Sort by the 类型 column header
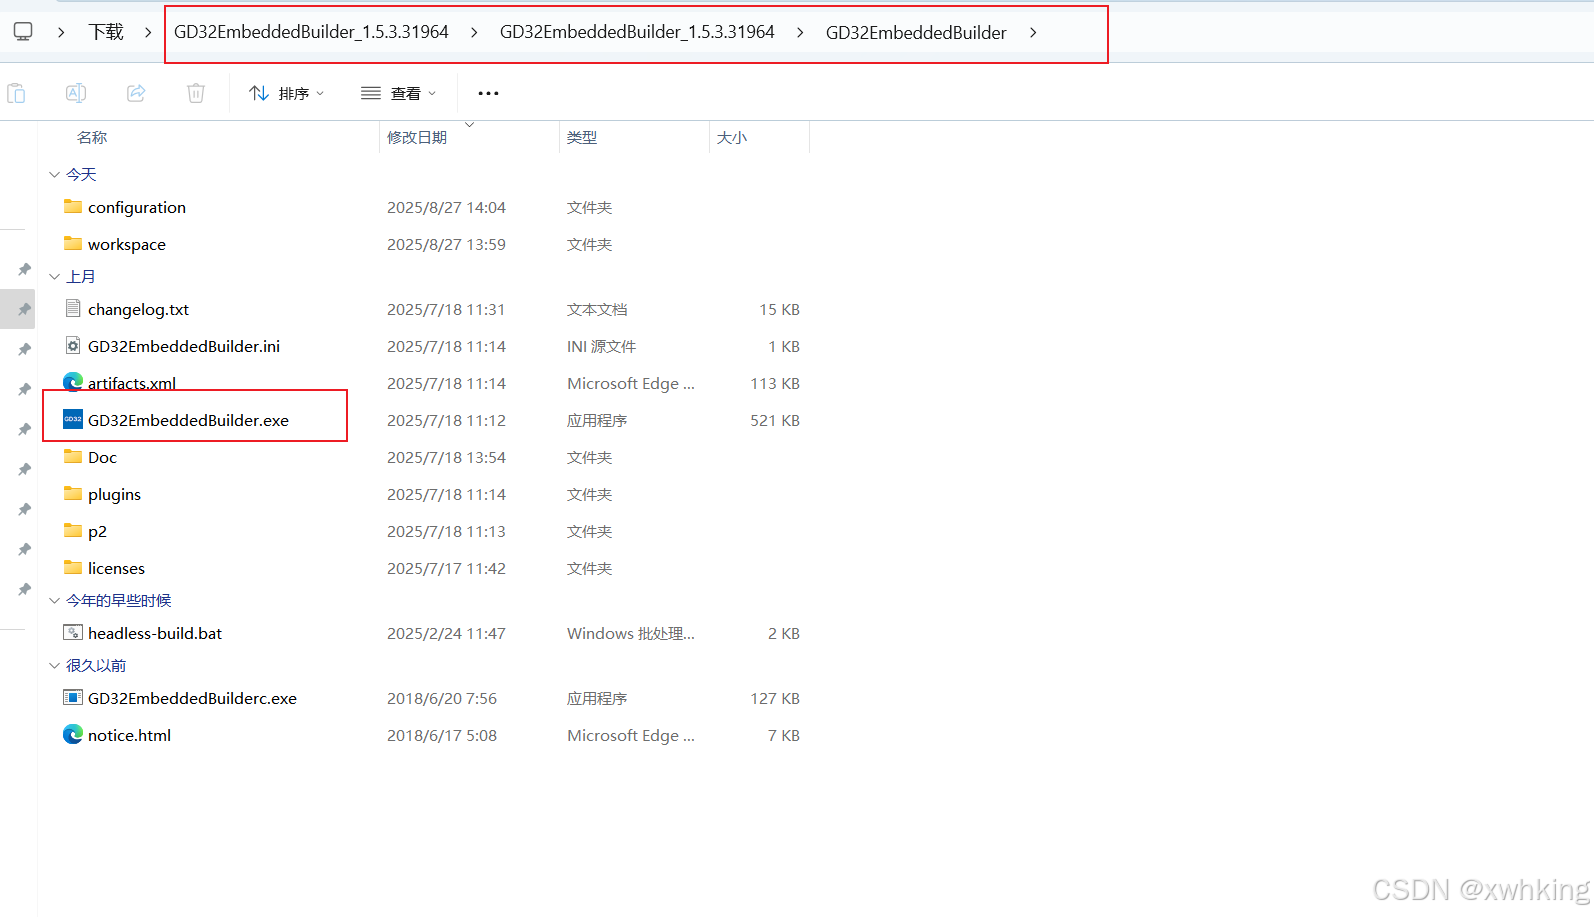The width and height of the screenshot is (1594, 917). coord(582,138)
